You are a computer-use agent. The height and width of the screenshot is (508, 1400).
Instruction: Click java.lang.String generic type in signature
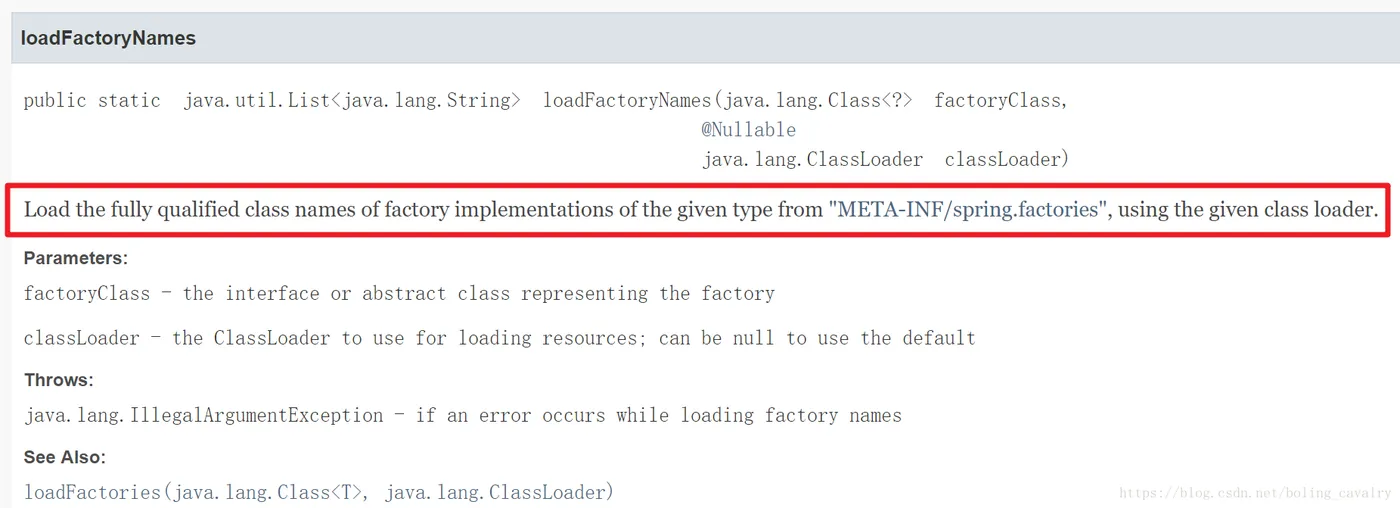pos(426,101)
